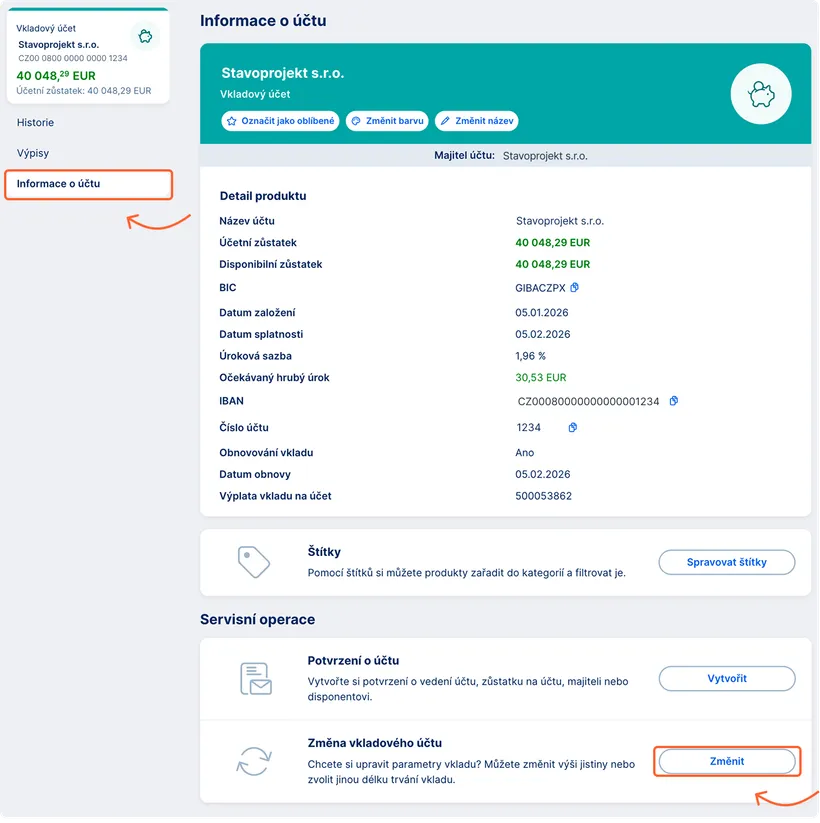The height and width of the screenshot is (823, 820).
Task: Rename account using Změnit název
Action: (476, 121)
